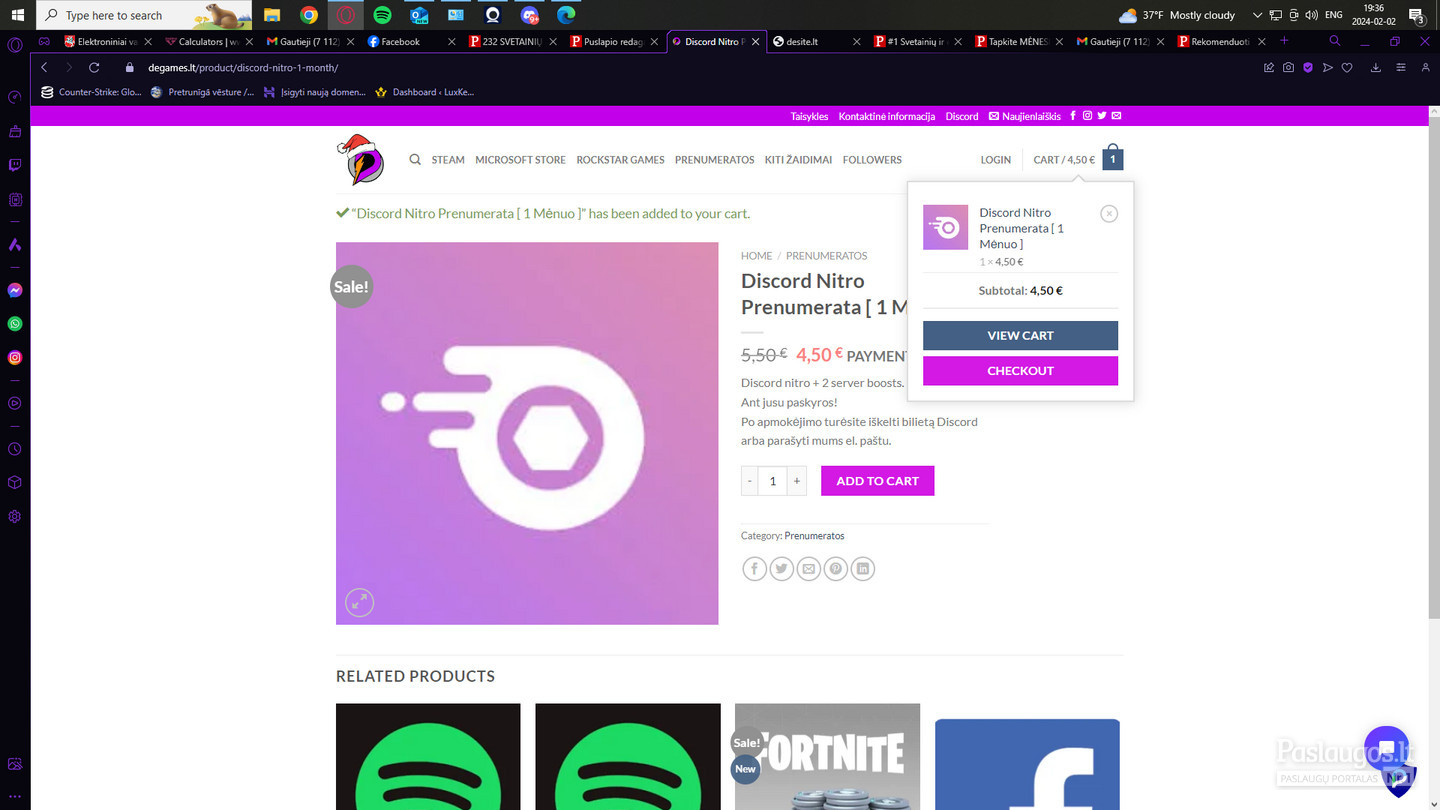Switch to Calculators browser tab
Viewport: 1440px width, 810px height.
coord(207,41)
